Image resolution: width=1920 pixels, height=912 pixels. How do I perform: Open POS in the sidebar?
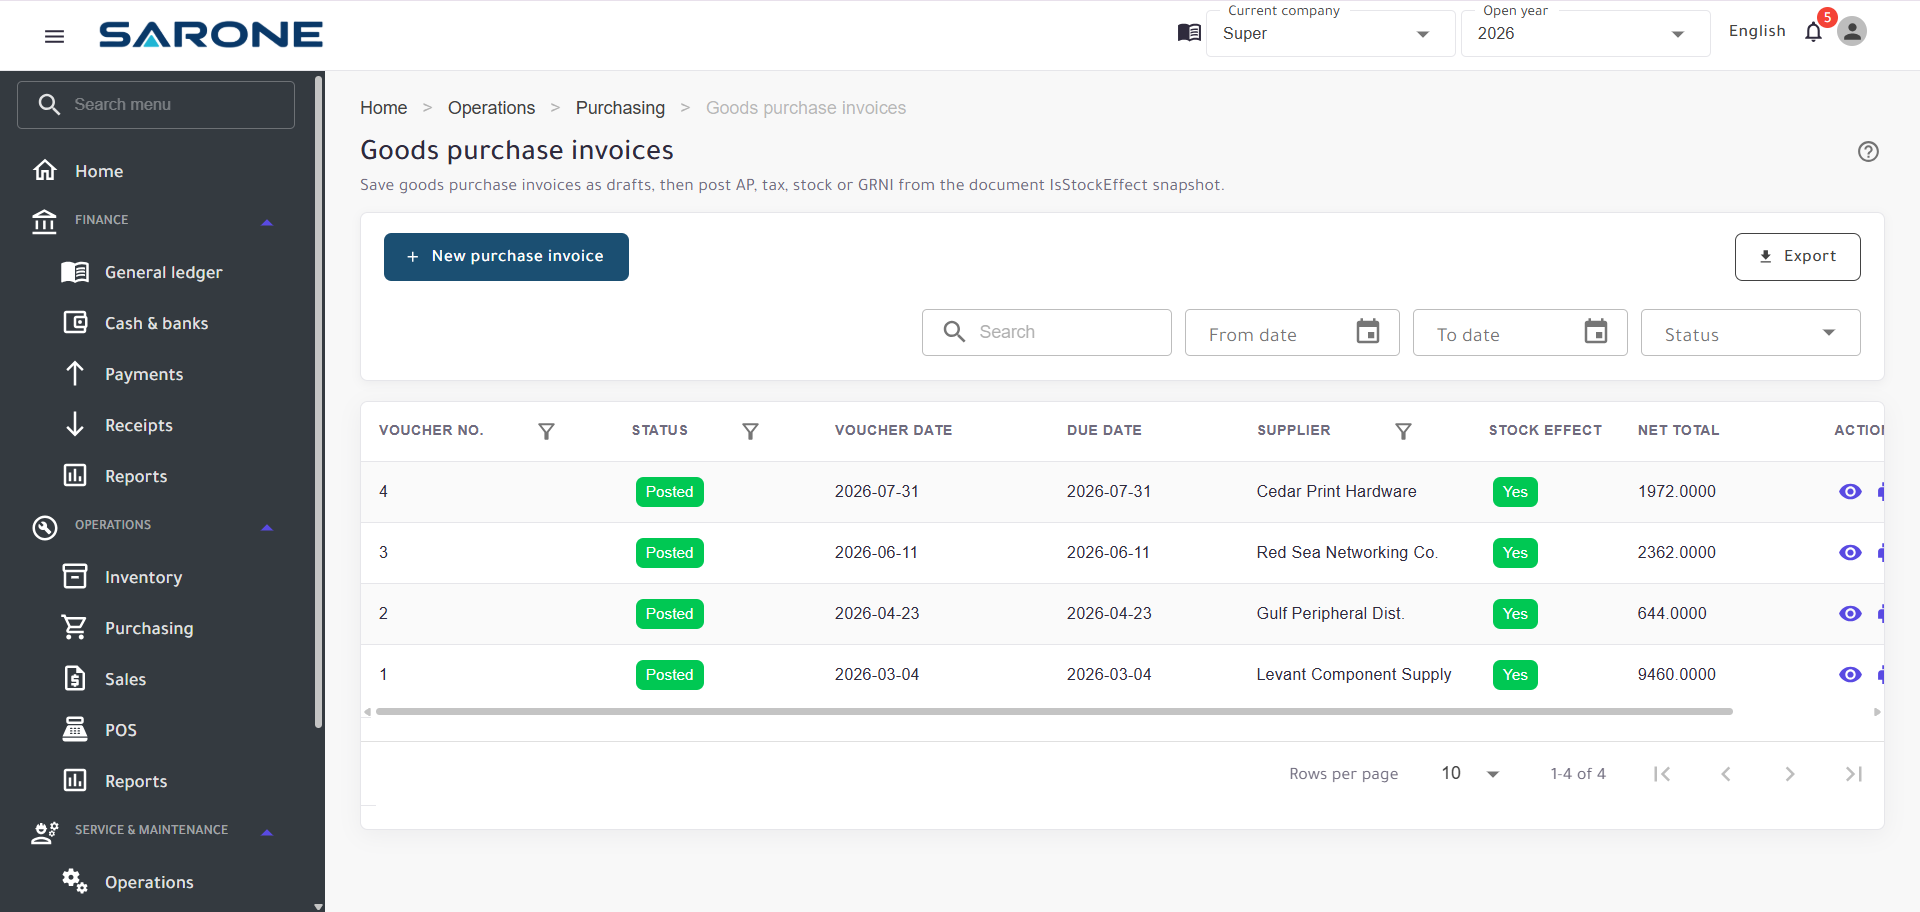point(120,730)
